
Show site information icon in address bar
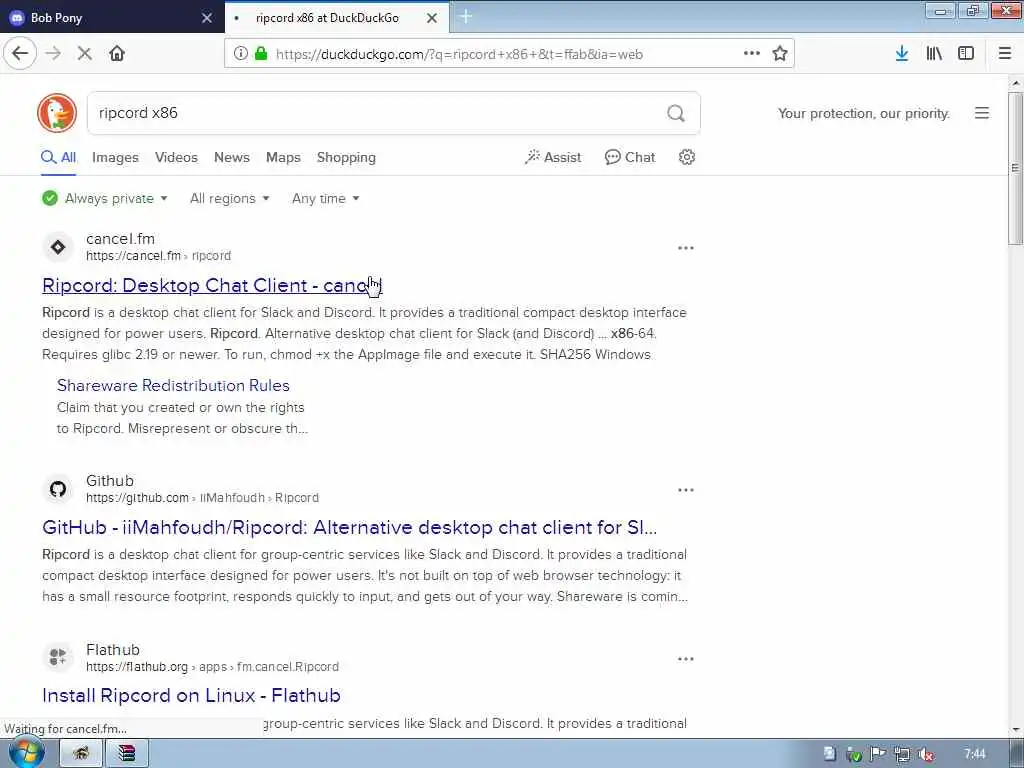[x=240, y=54]
